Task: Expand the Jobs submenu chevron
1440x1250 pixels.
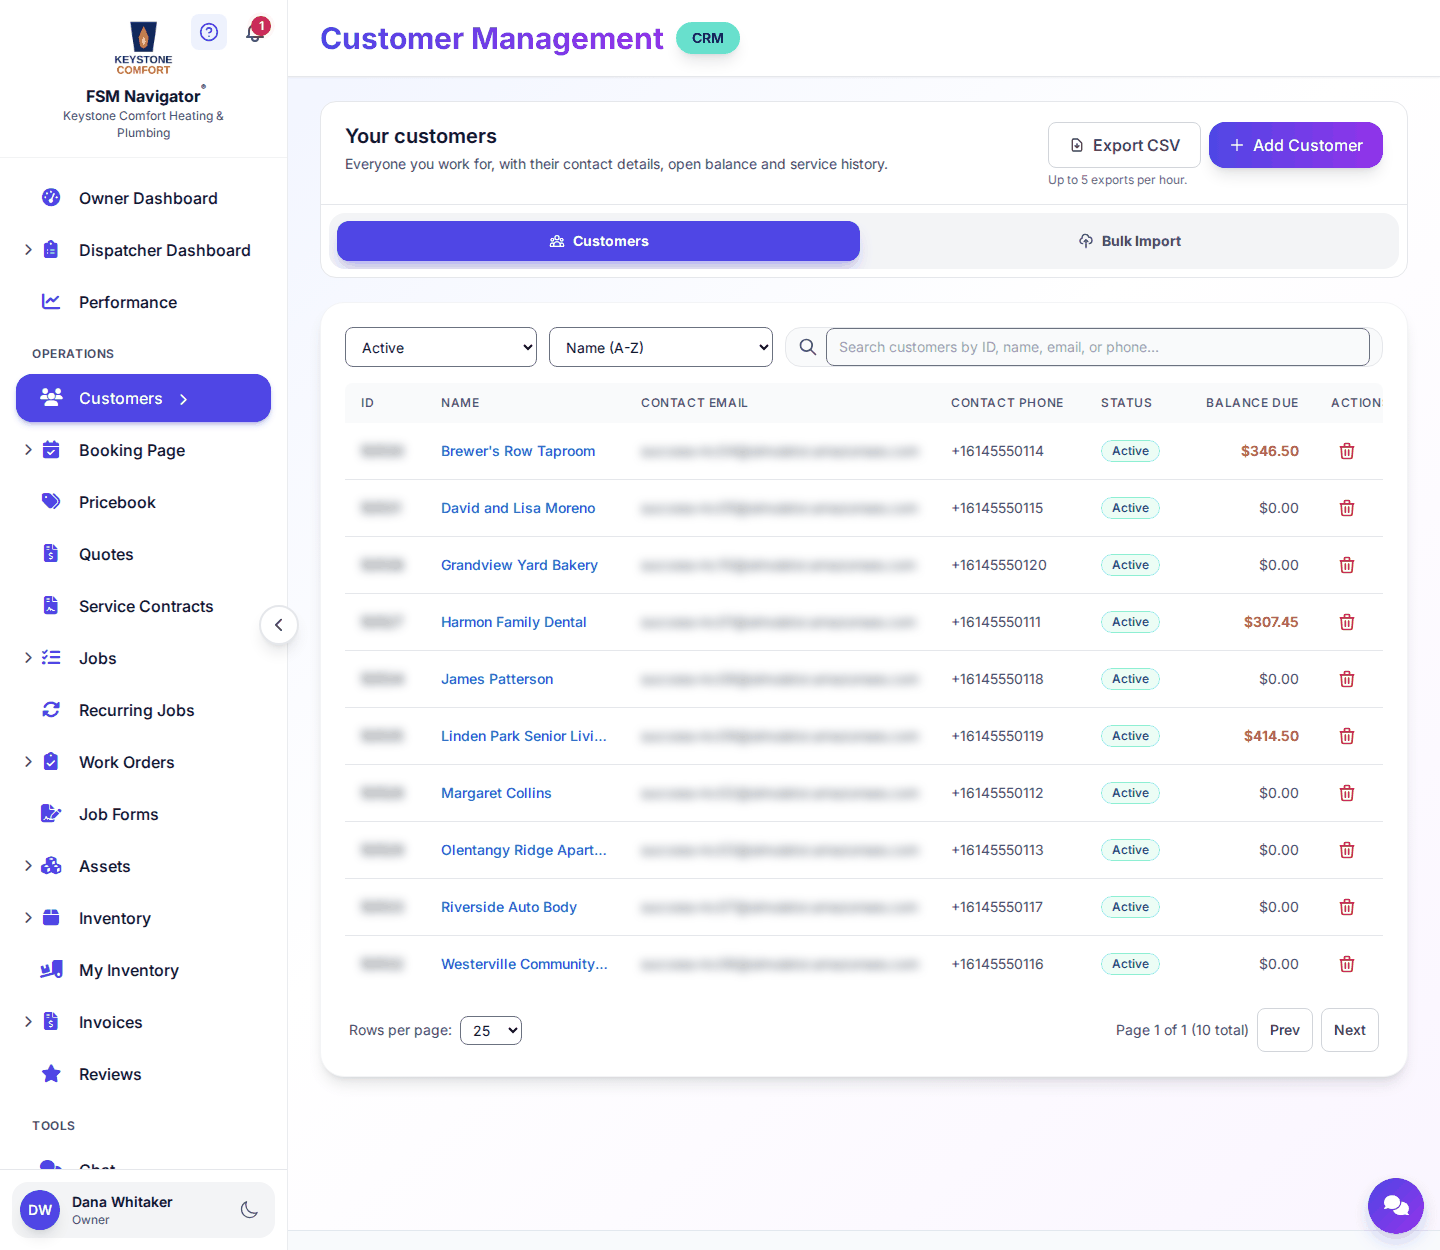Action: (28, 658)
